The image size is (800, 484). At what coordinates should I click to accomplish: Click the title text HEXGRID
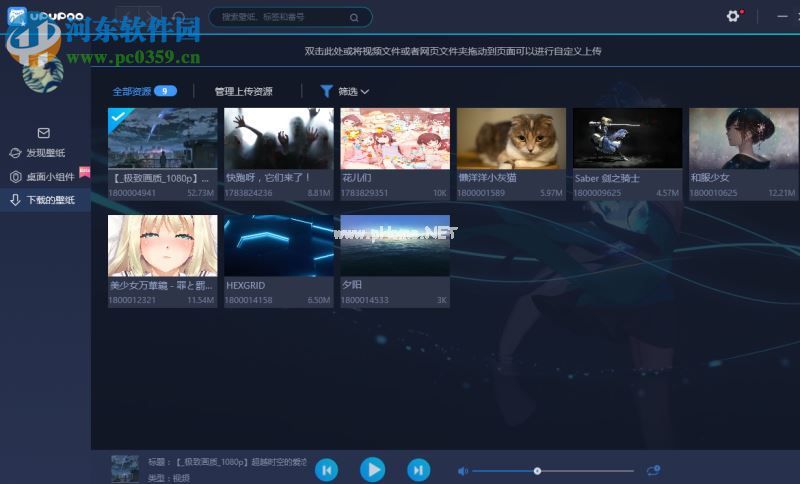click(245, 286)
